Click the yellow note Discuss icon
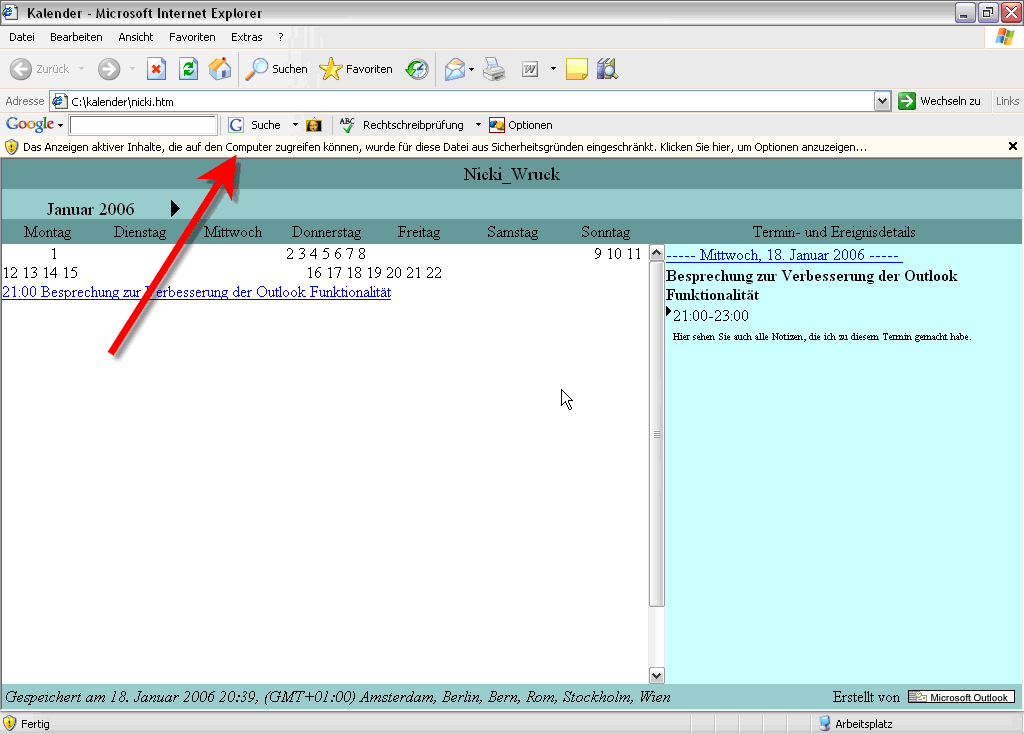Image resolution: width=1024 pixels, height=734 pixels. coord(576,69)
